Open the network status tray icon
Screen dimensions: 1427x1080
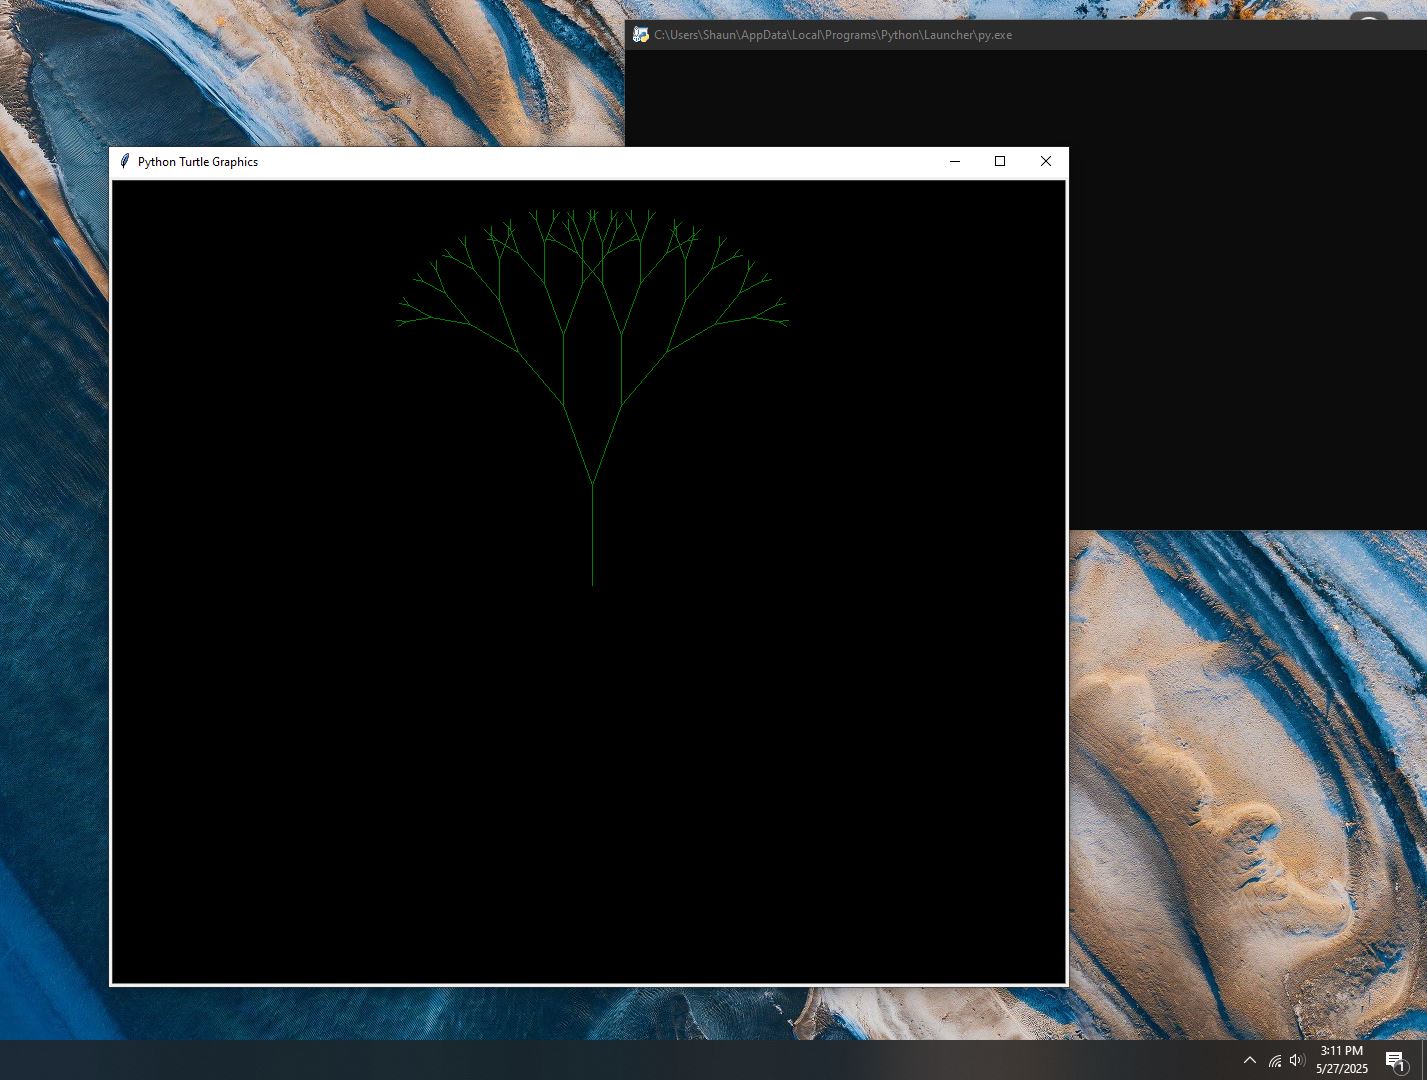(1275, 1060)
